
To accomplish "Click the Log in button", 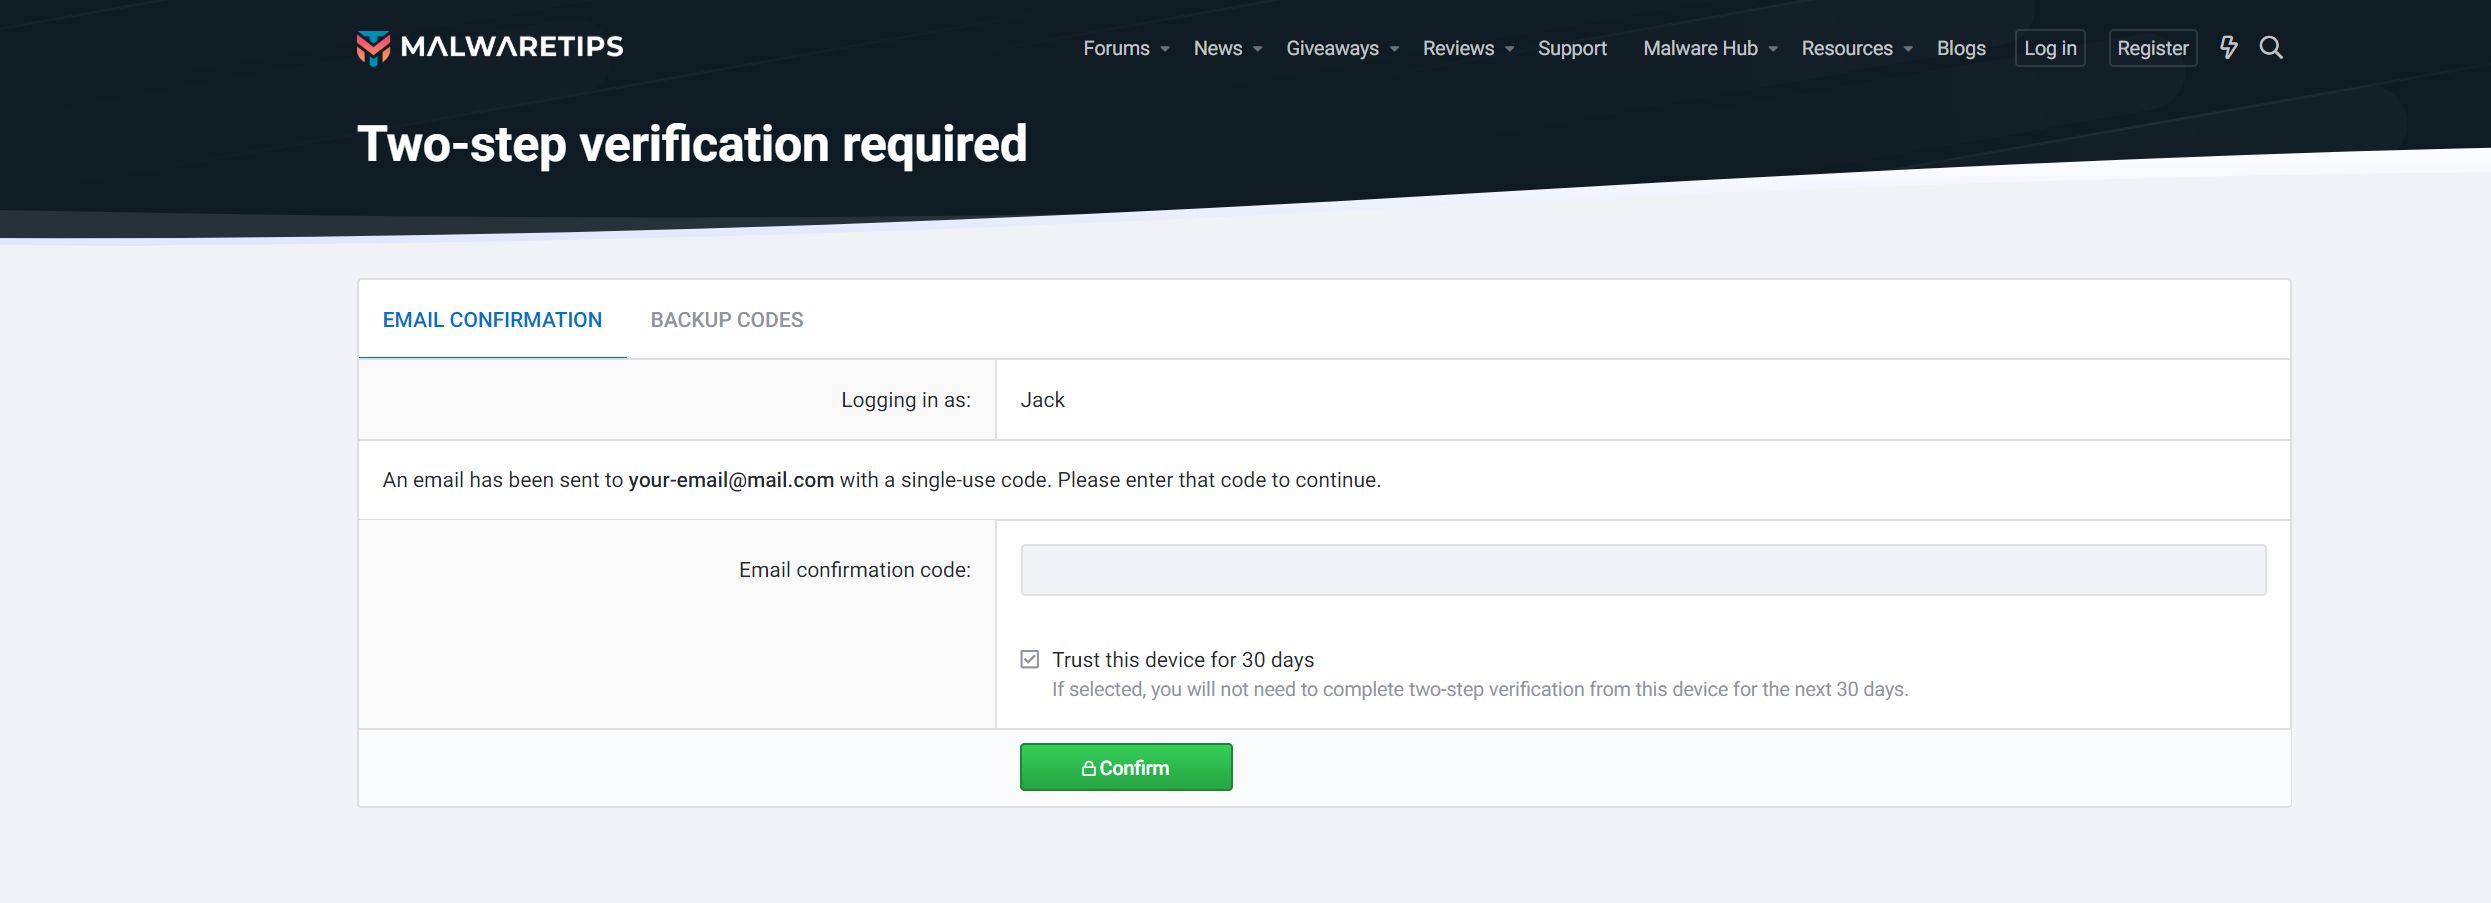I will [x=2050, y=48].
